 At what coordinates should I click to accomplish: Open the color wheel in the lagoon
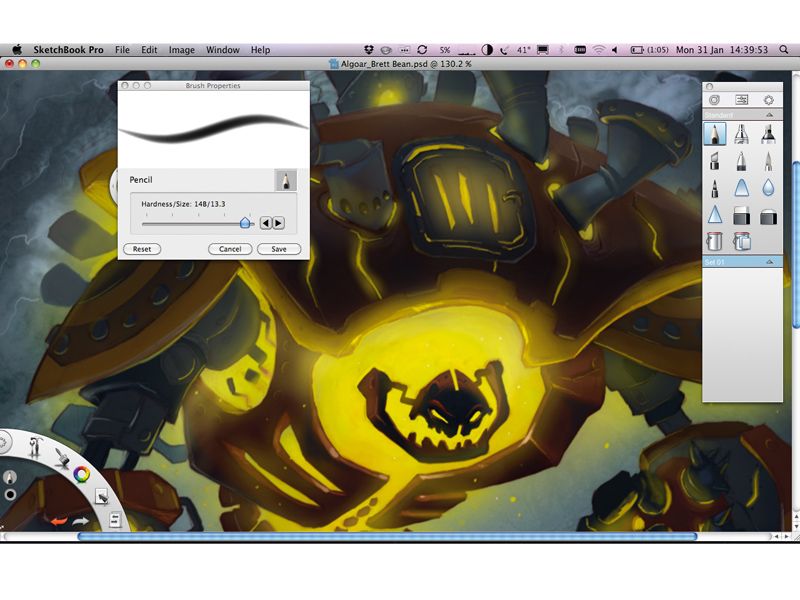point(82,474)
